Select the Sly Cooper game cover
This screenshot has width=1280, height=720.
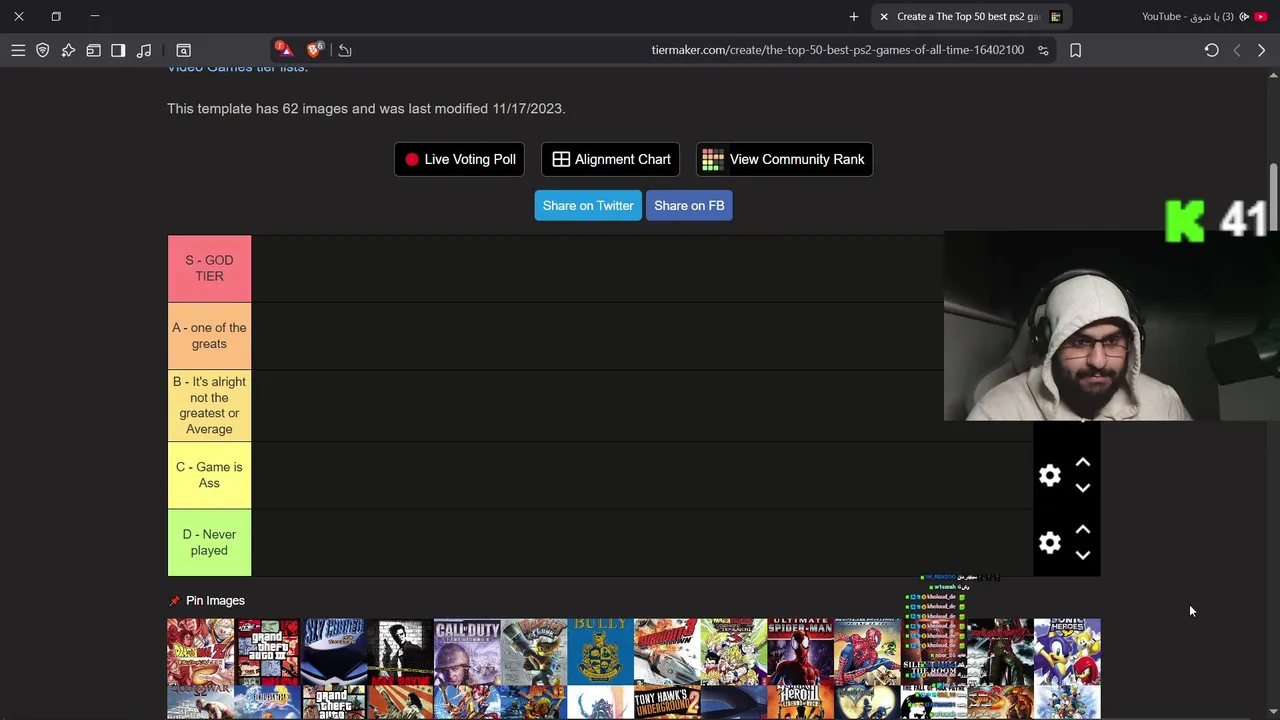pos(334,651)
